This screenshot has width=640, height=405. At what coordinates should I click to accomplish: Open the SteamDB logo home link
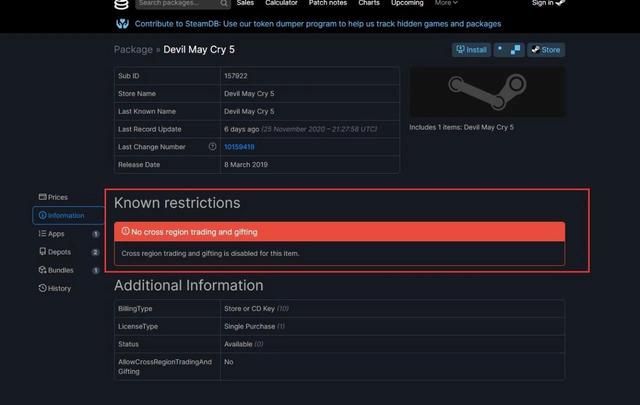tap(121, 4)
